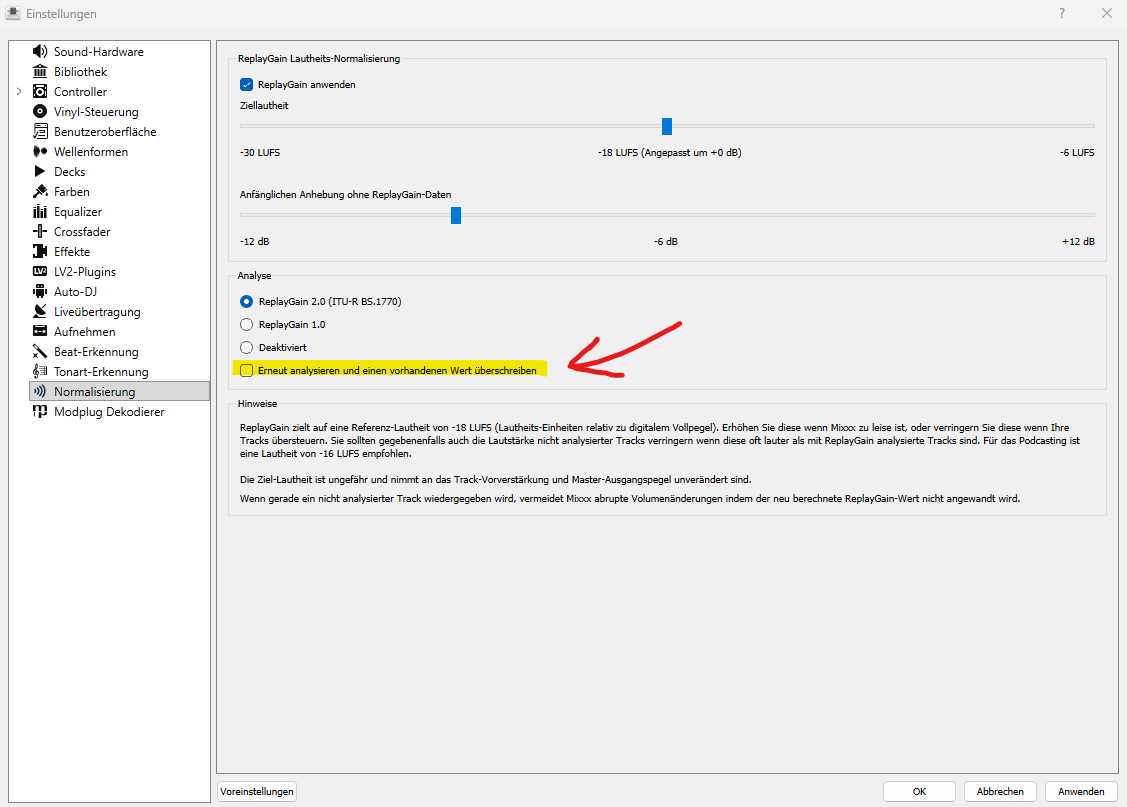Expand the Controller tree entry arrow
The image size is (1127, 807).
click(19, 92)
